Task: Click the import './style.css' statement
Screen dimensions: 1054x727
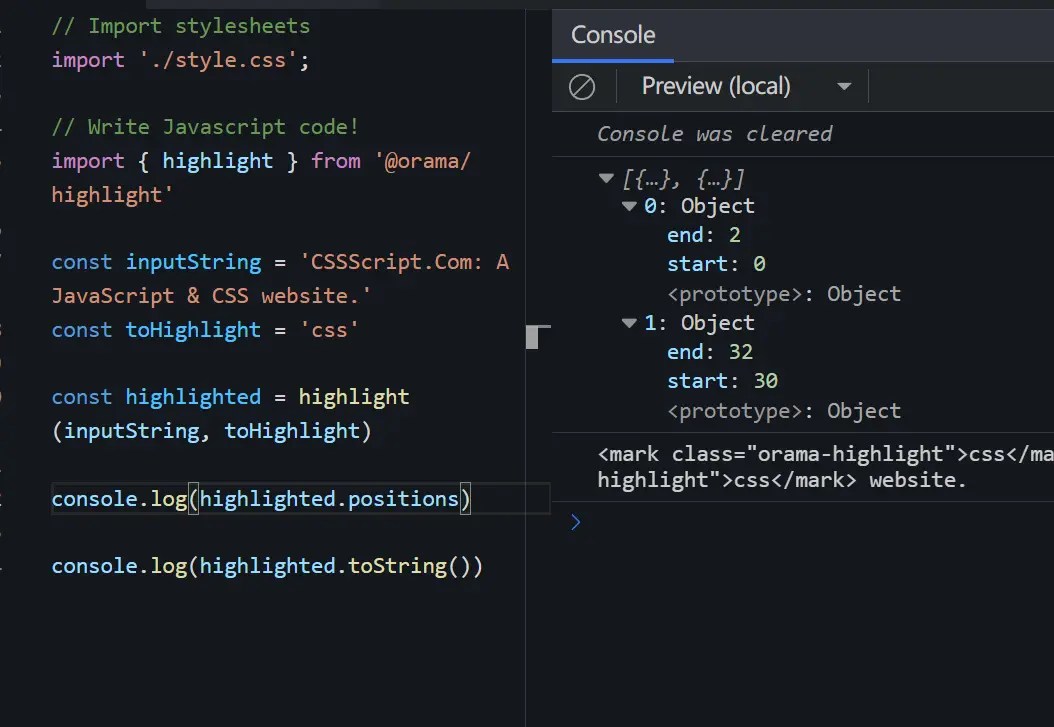Action: pyautogui.click(x=179, y=60)
